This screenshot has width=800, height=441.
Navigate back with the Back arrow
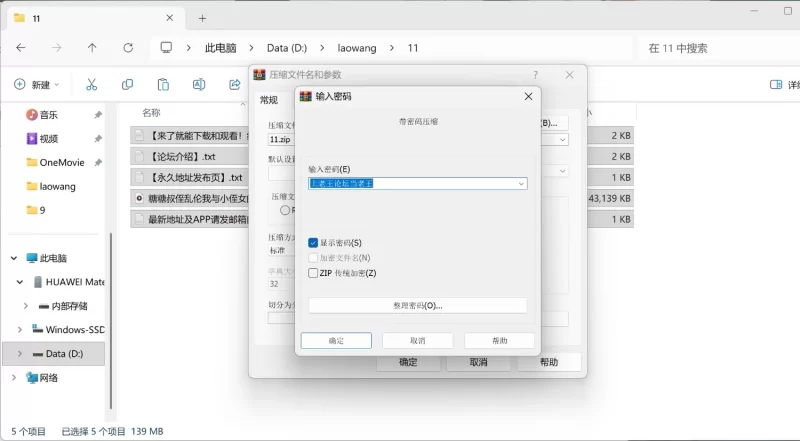(21, 48)
